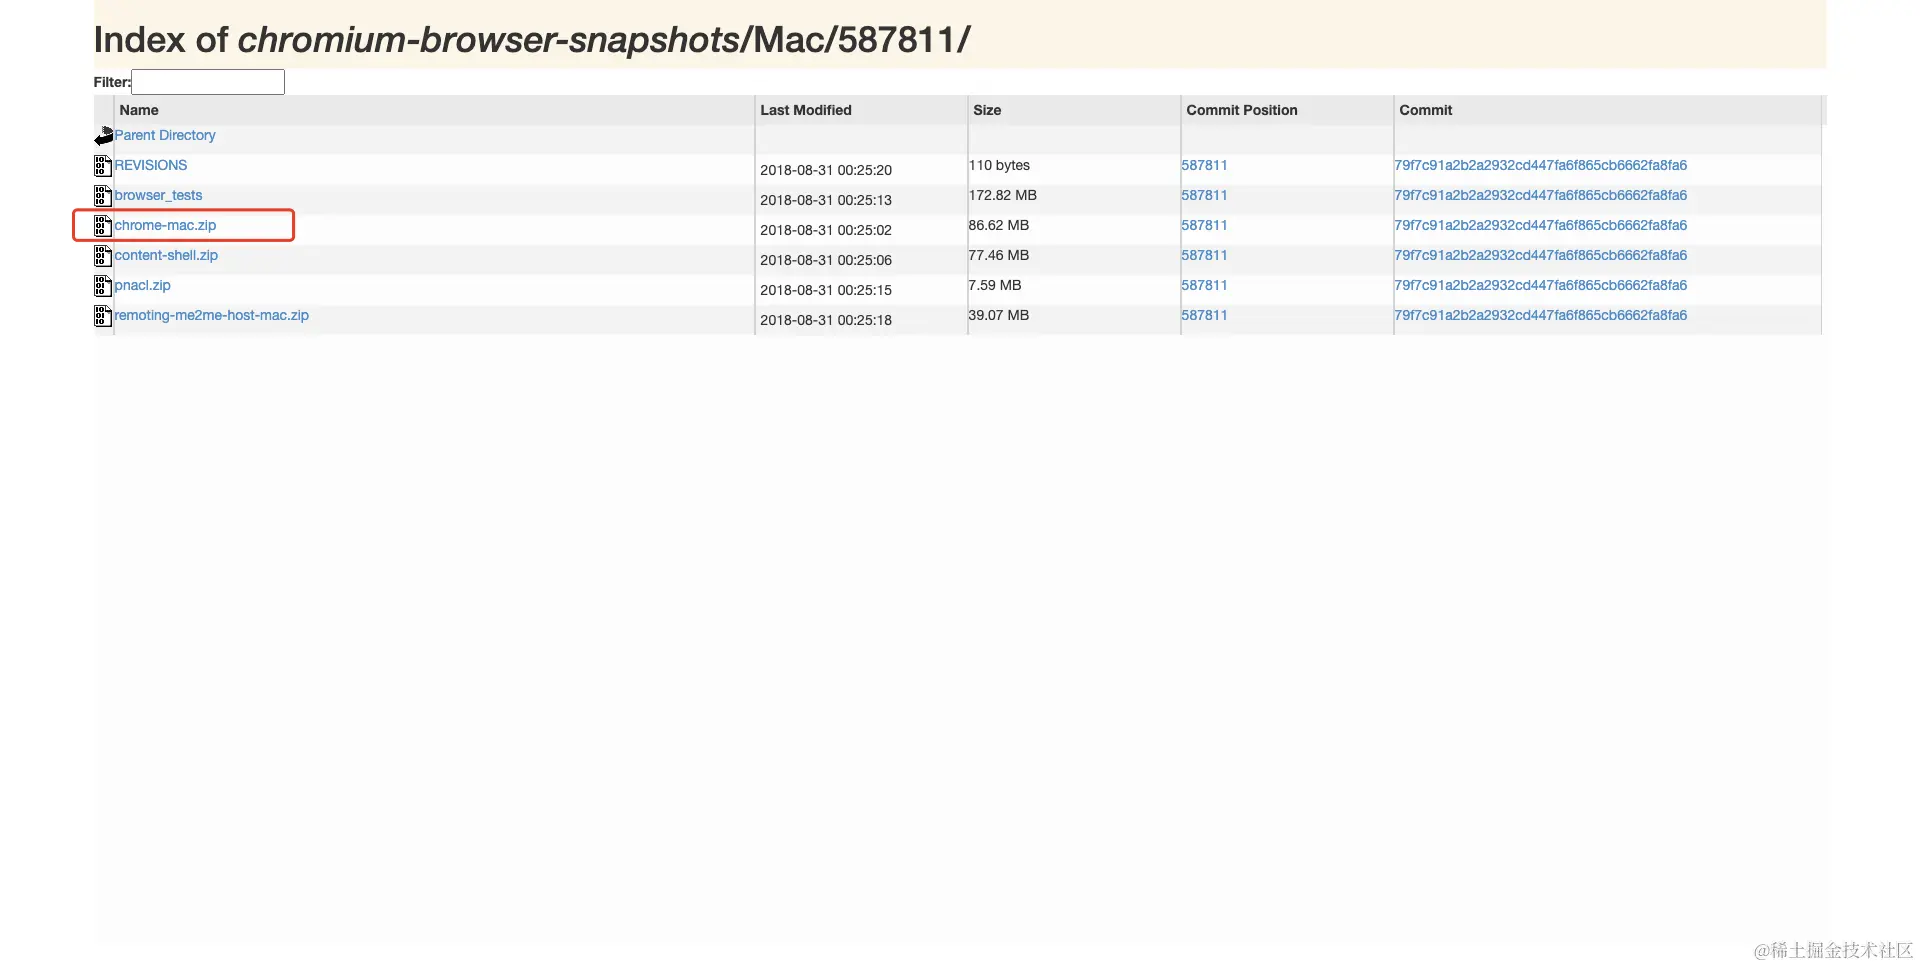This screenshot has width=1920, height=967.
Task: Open commit position 587811 for content-shell.zip
Action: click(1204, 255)
